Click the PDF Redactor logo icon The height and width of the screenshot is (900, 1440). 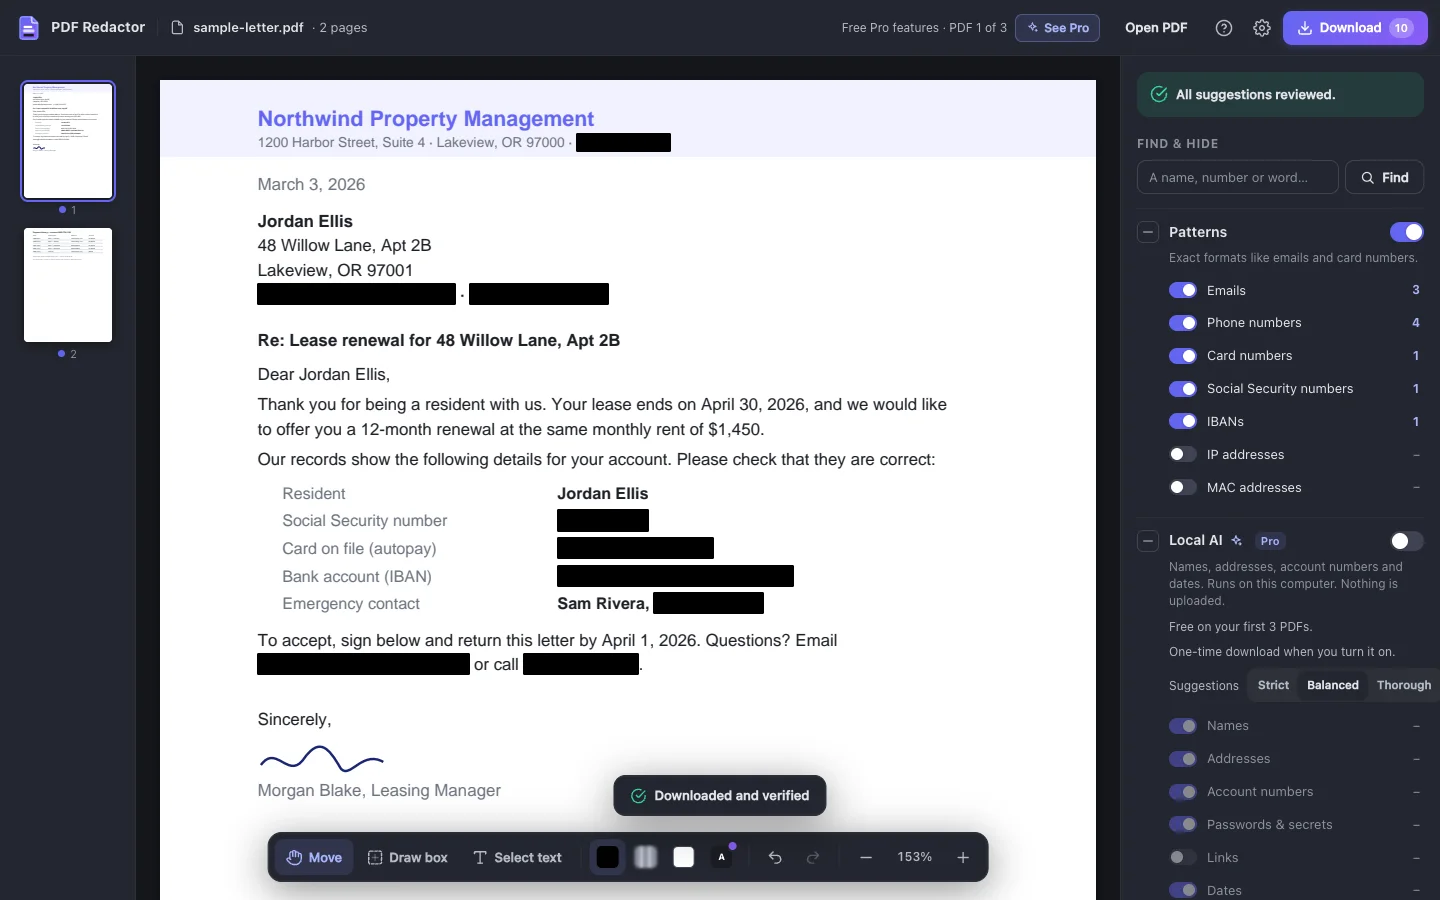click(x=29, y=28)
